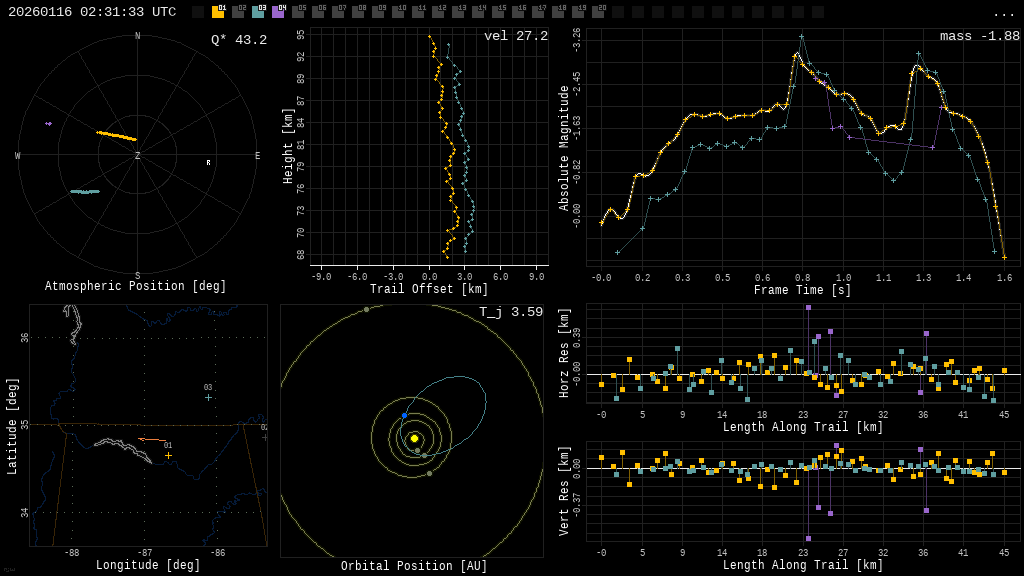
Task: Click the vel 27.2 velocity label
Action: coord(515,36)
